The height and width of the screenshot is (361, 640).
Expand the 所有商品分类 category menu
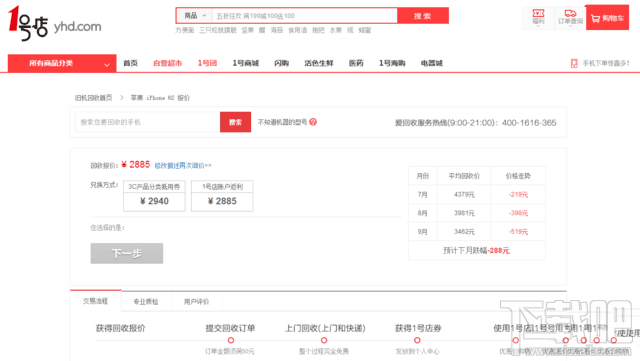tap(62, 63)
